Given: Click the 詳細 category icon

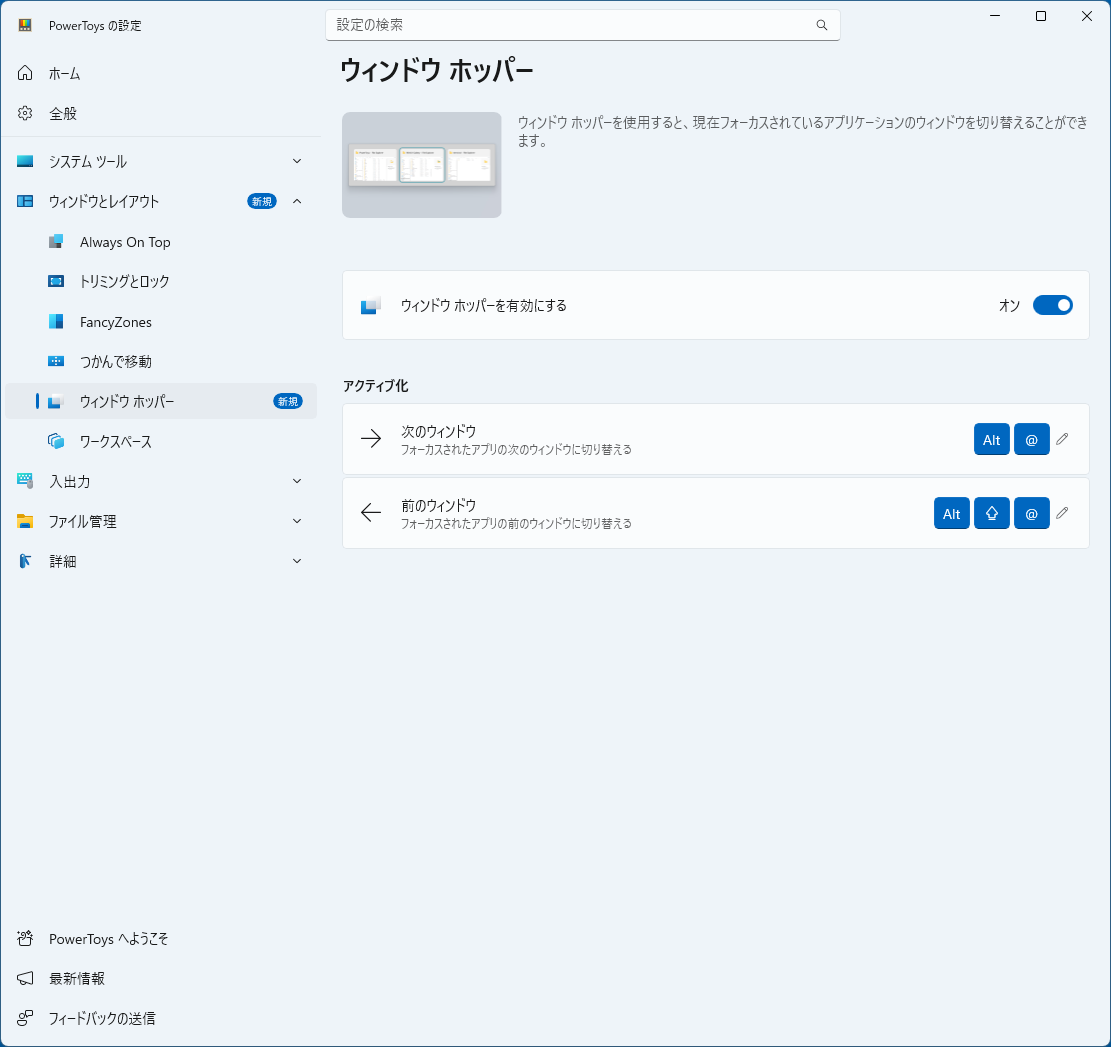Looking at the screenshot, I should click(x=25, y=561).
